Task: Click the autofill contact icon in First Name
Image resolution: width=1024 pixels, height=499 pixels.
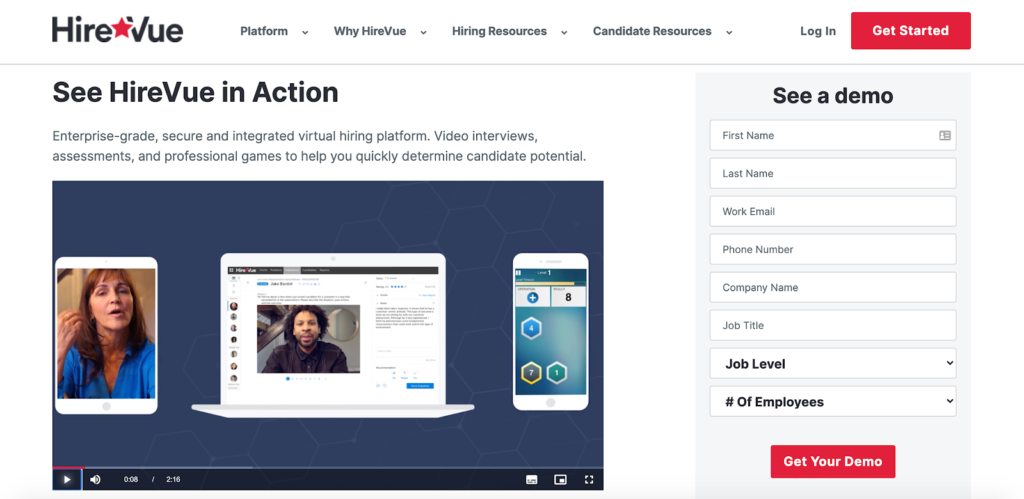Action: coord(944,135)
